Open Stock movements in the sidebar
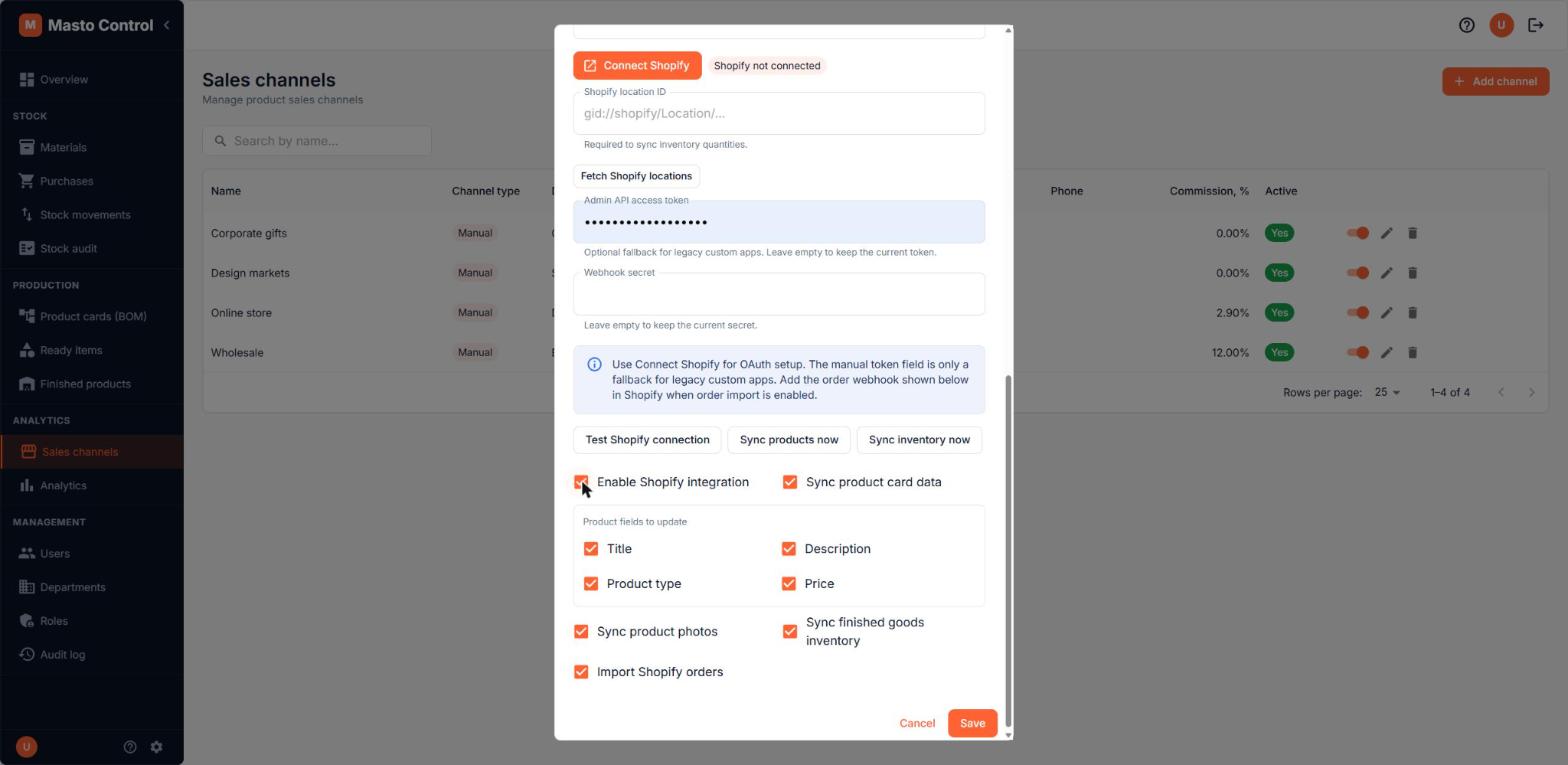Viewport: 1568px width, 765px height. click(91, 215)
